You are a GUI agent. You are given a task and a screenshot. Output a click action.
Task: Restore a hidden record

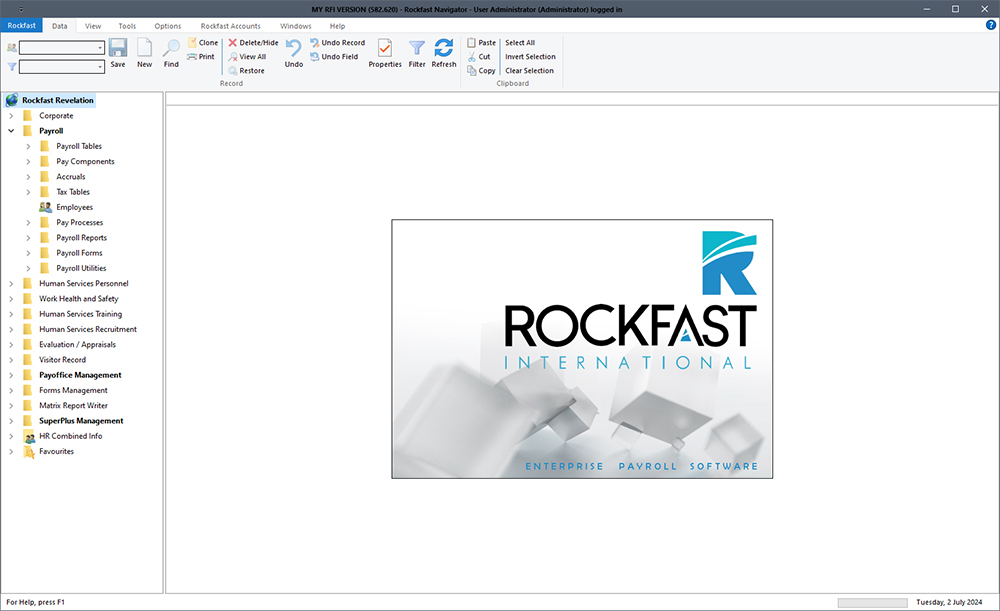246,71
